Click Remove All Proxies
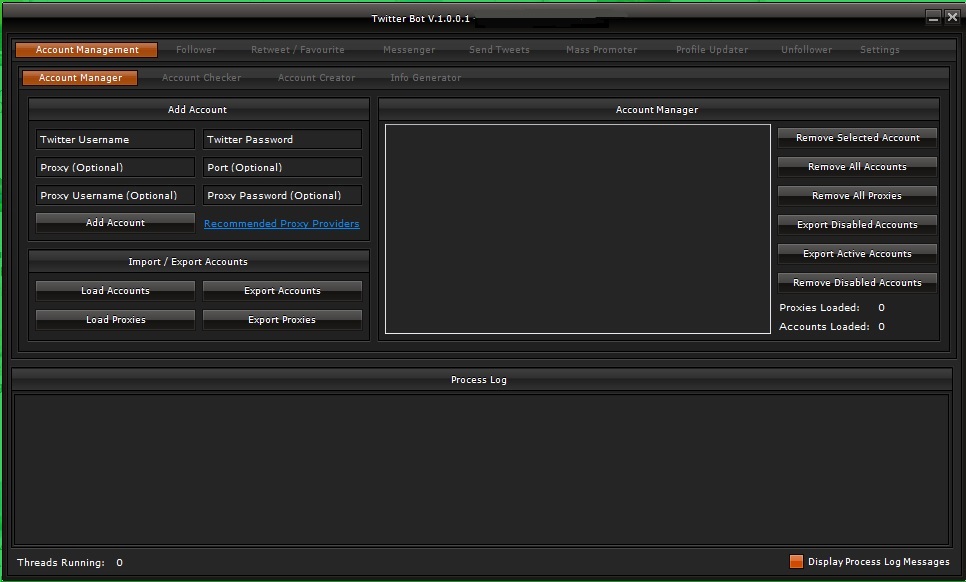The image size is (966, 582). tap(857, 196)
